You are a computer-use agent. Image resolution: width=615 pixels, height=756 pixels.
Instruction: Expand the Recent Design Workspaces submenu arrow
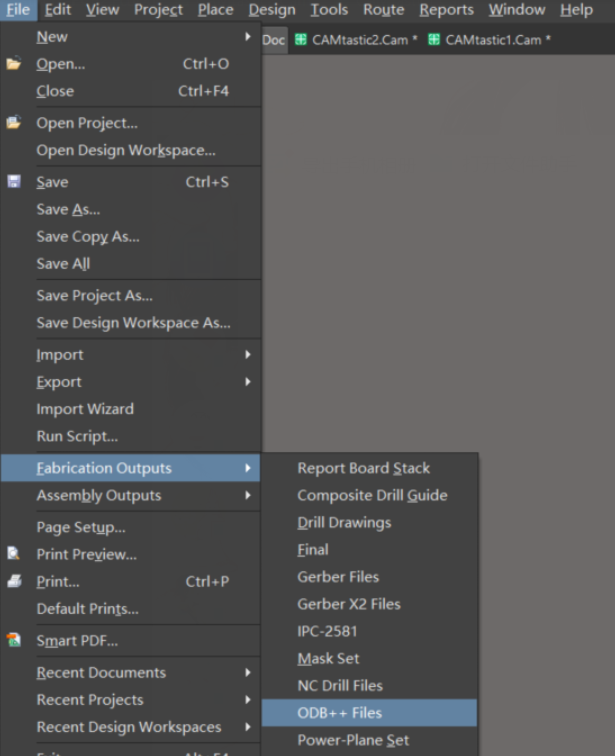pyautogui.click(x=248, y=727)
